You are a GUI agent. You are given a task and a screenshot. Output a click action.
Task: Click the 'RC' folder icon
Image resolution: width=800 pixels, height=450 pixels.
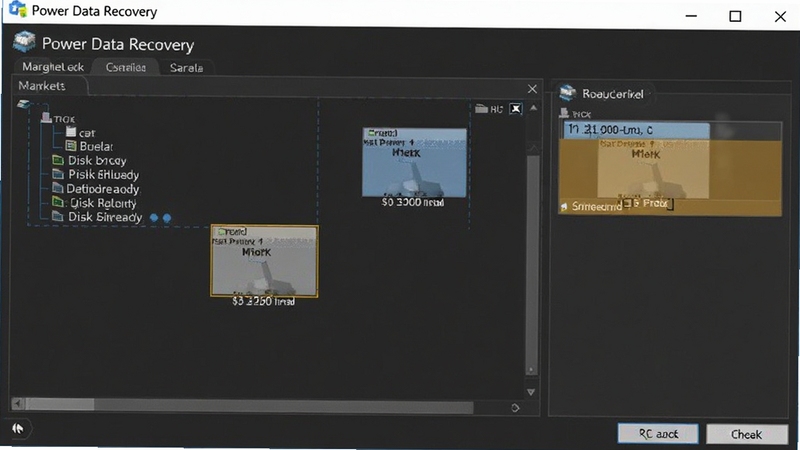481,109
